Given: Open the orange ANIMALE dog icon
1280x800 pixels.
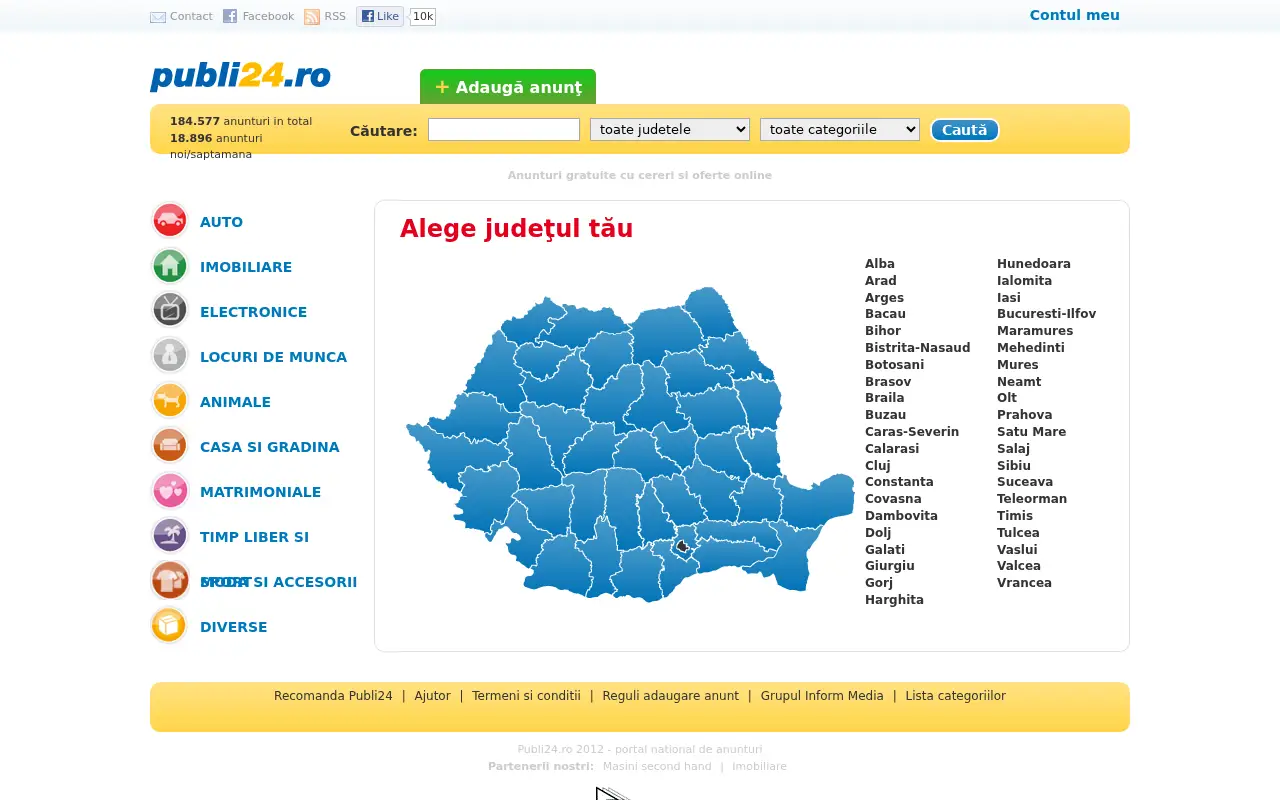Looking at the screenshot, I should tap(170, 400).
